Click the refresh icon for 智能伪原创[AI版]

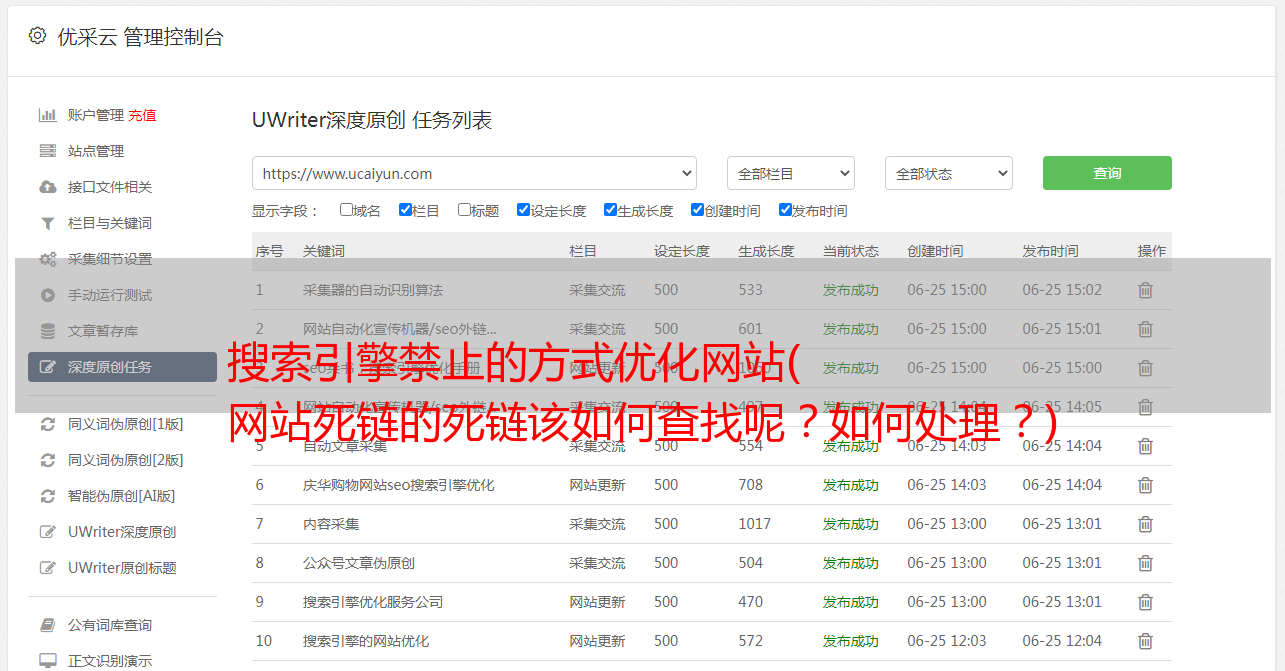[x=47, y=496]
